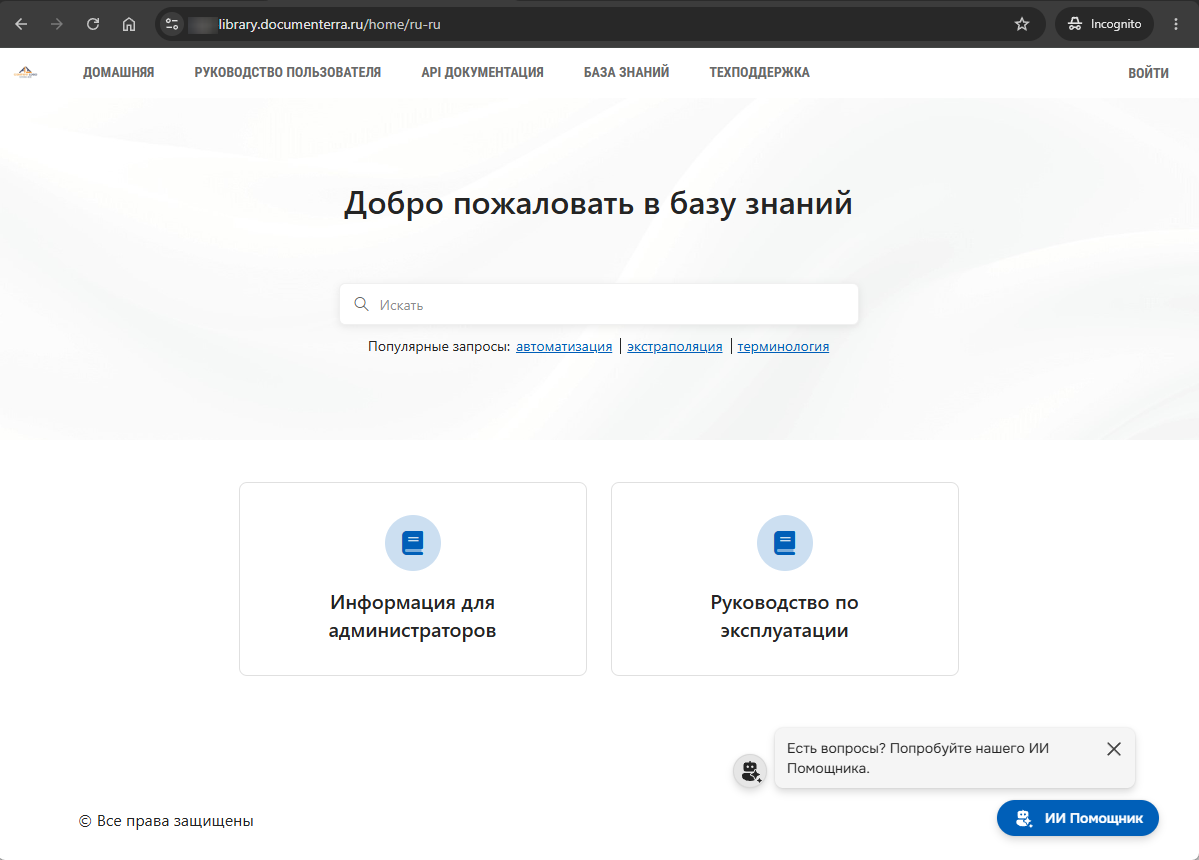Image resolution: width=1199 pixels, height=860 pixels.
Task: Click the address bar URL
Action: point(329,24)
